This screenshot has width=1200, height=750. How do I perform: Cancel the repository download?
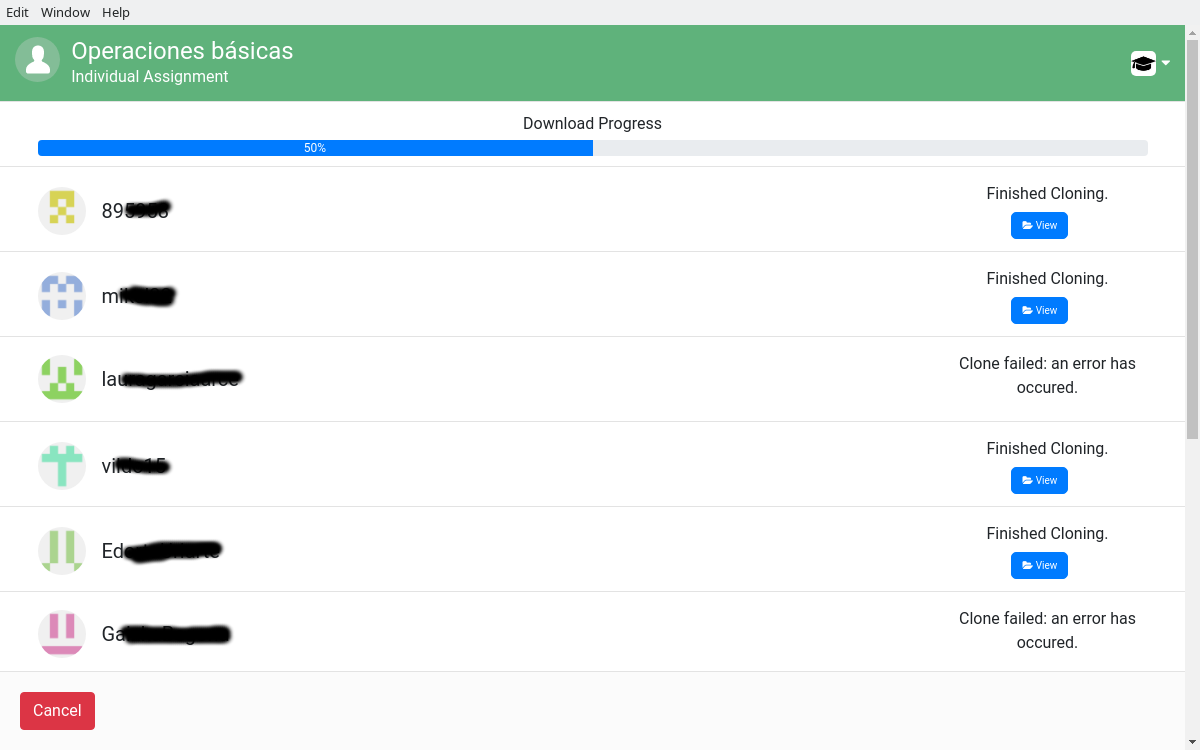point(57,710)
